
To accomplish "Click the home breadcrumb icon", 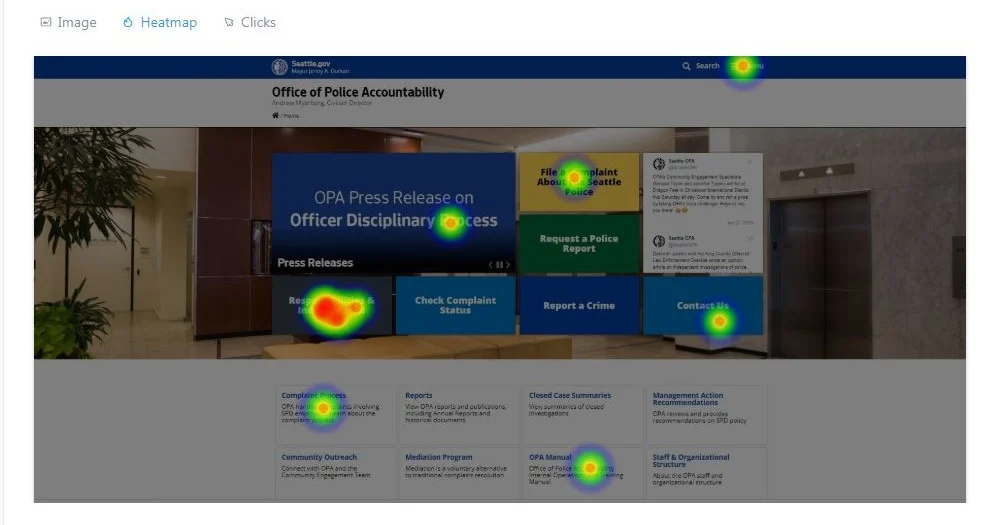I will (275, 115).
